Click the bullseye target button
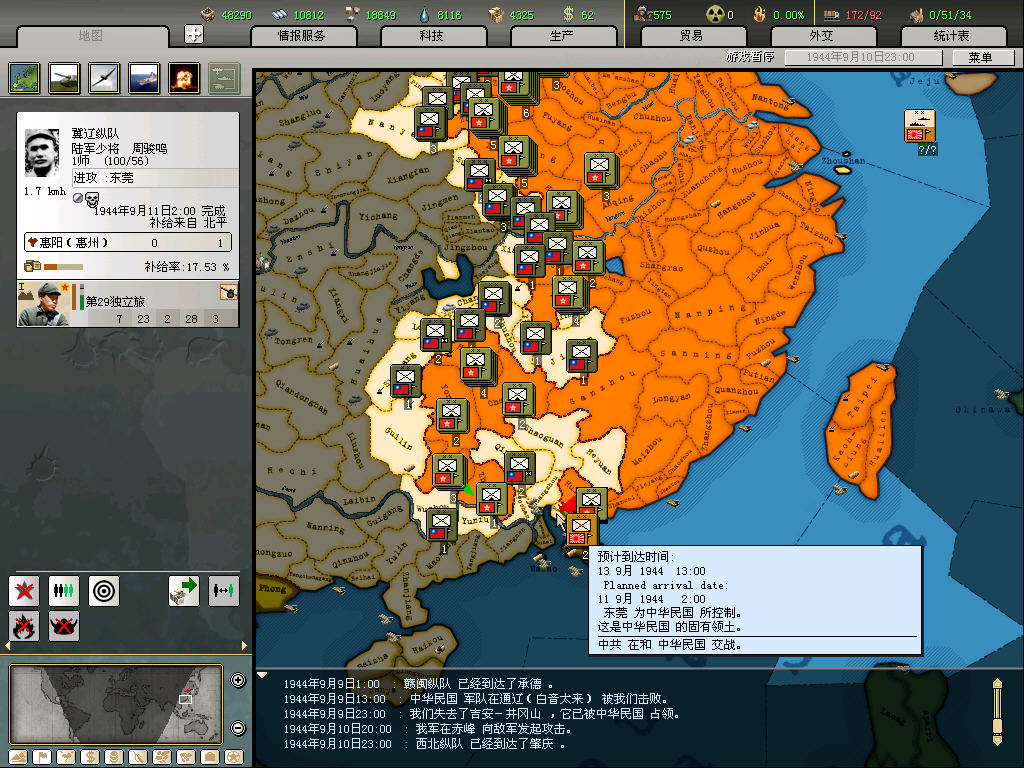 coord(104,591)
